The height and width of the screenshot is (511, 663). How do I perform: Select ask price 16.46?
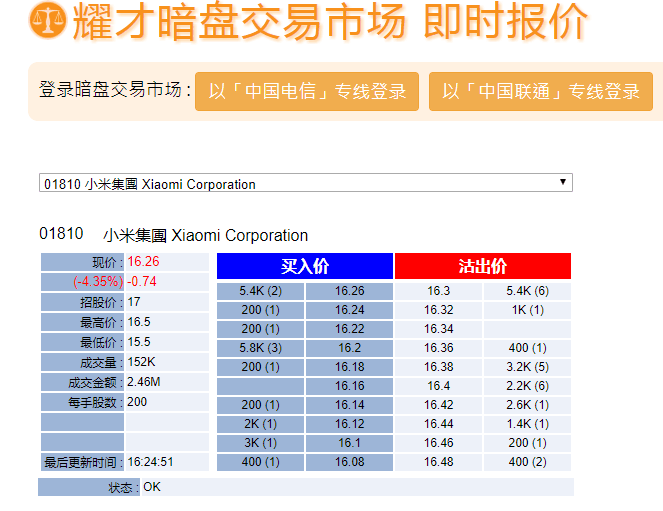click(x=438, y=443)
